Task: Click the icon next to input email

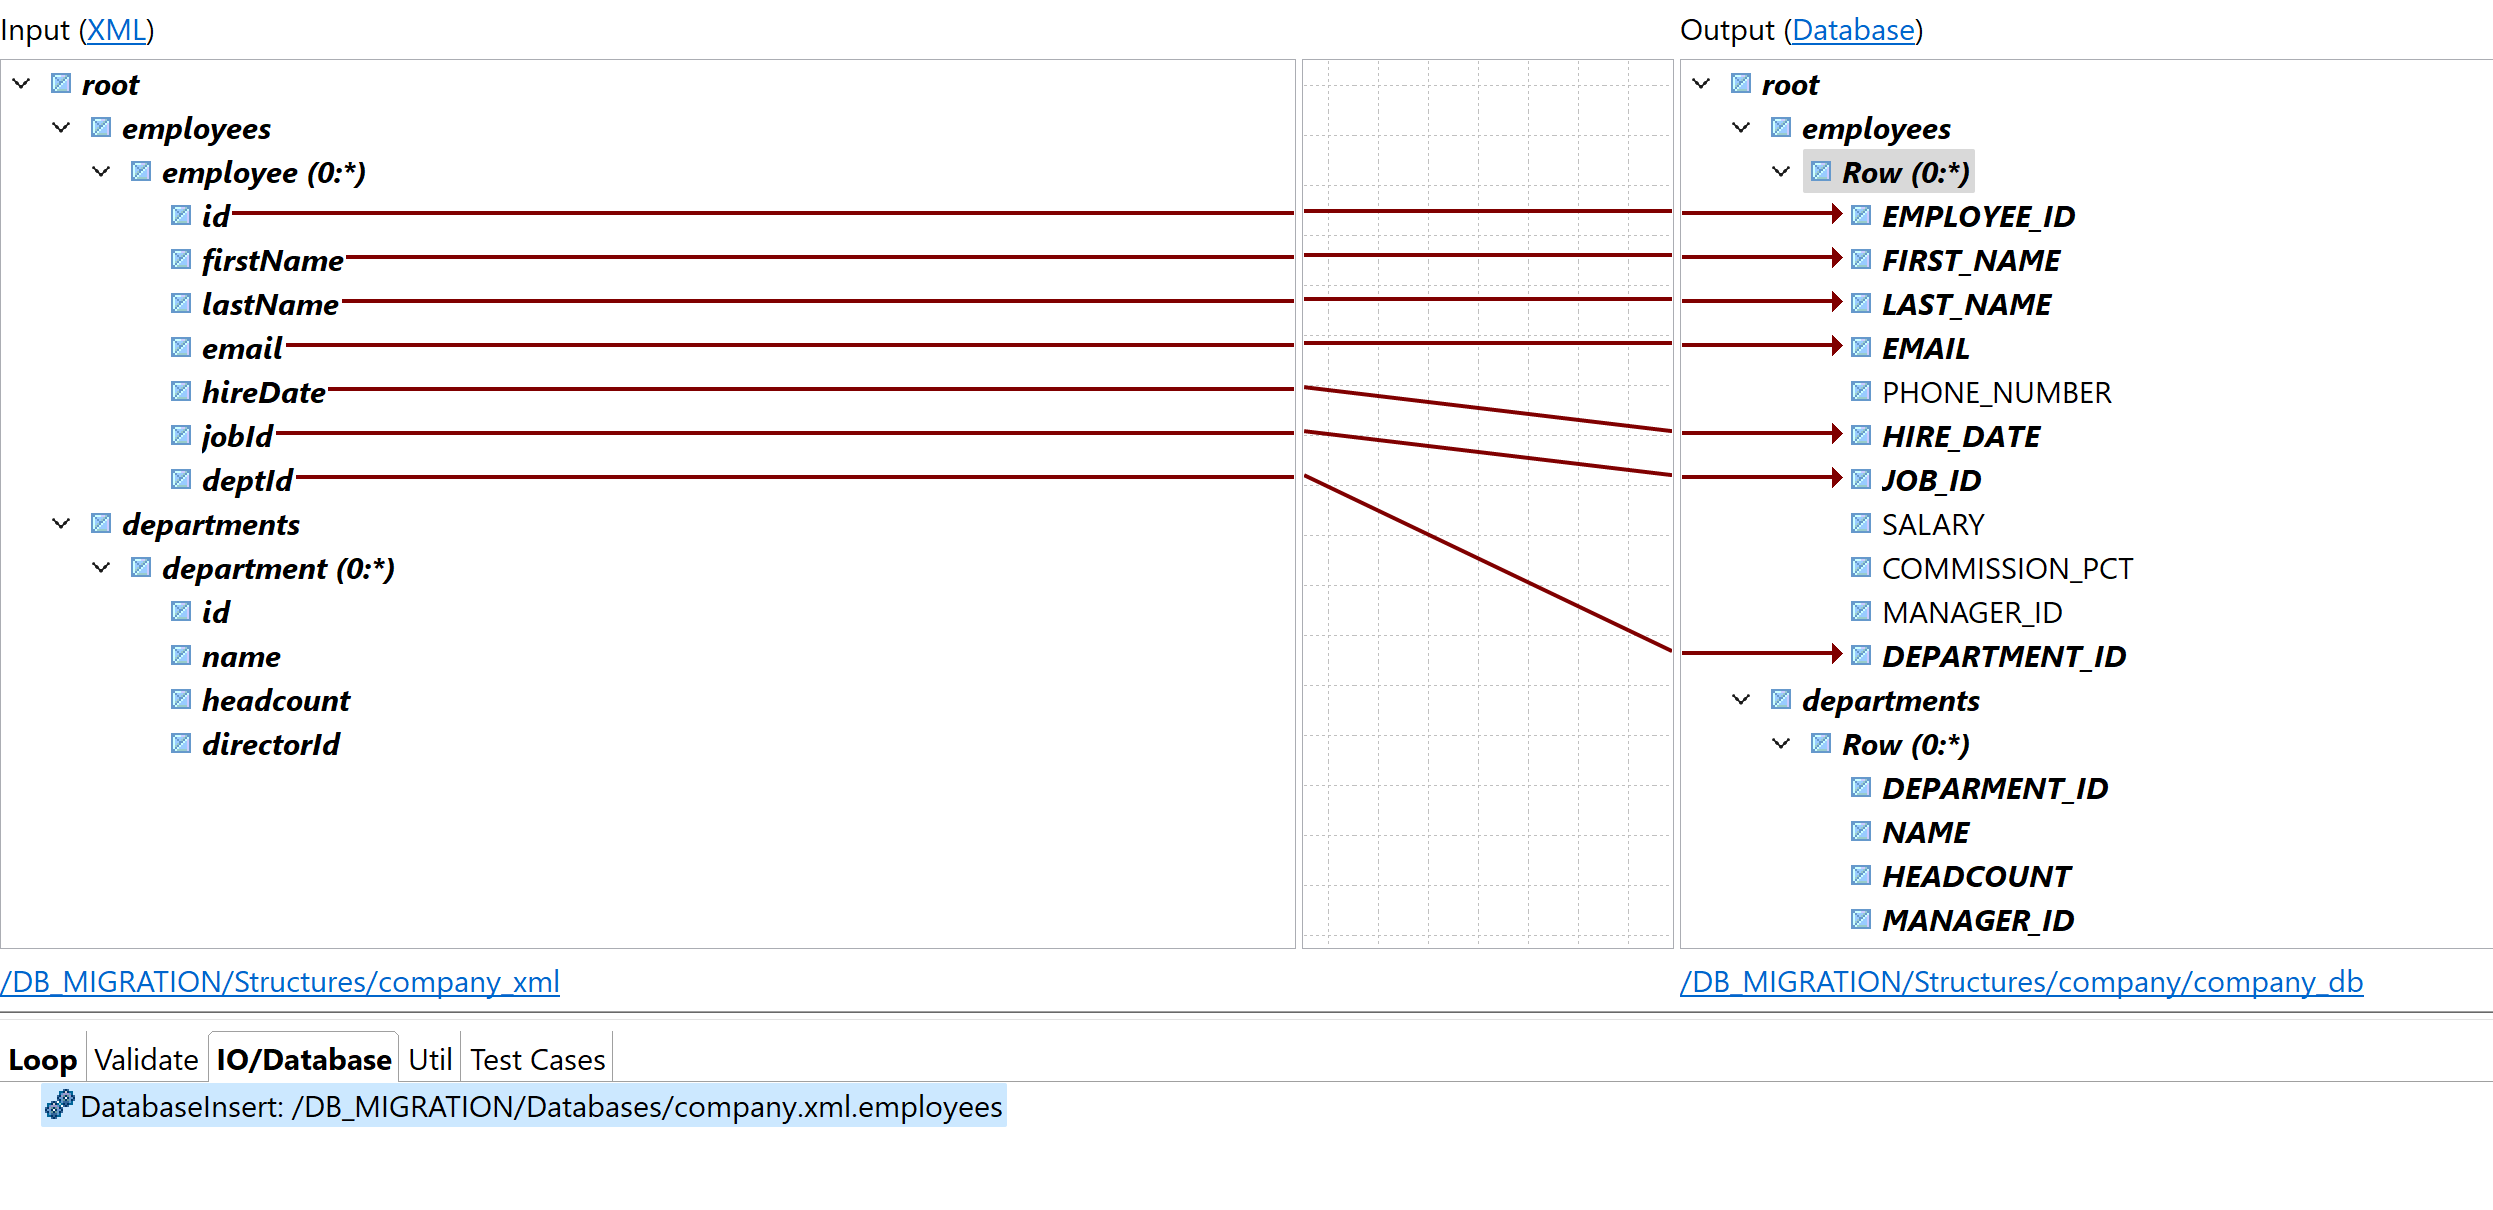Action: click(181, 347)
